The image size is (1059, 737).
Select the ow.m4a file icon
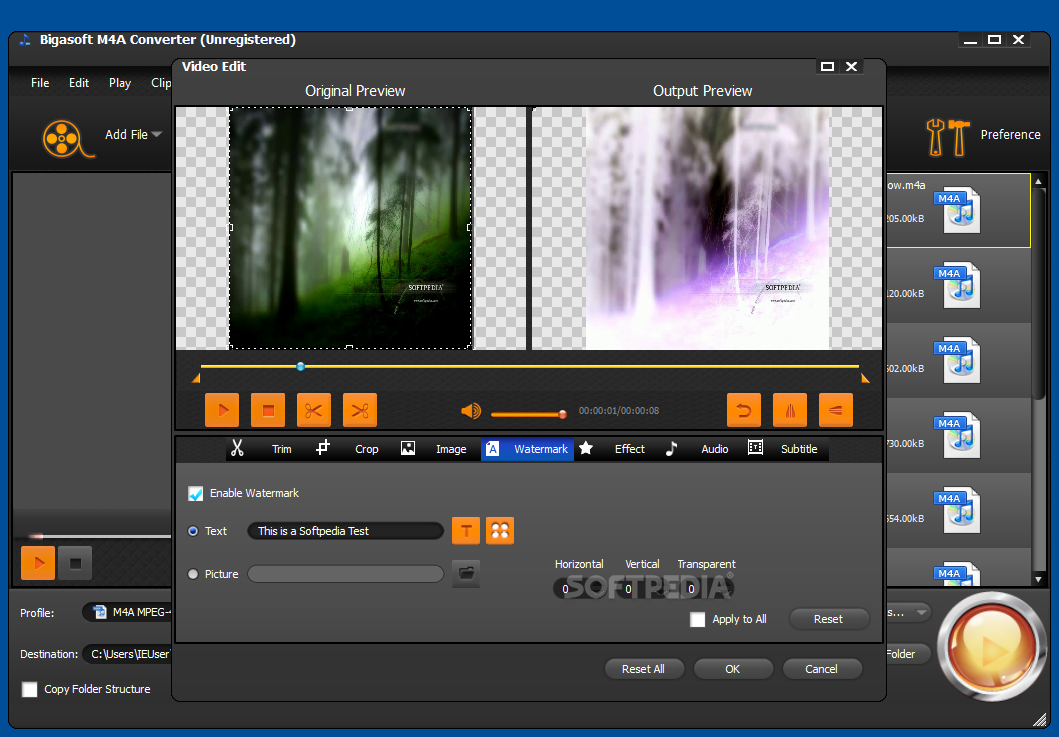point(957,210)
